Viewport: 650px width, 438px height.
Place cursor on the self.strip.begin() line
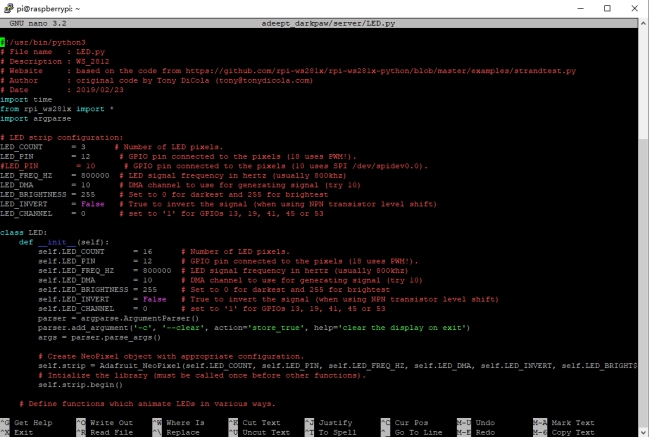click(x=80, y=385)
